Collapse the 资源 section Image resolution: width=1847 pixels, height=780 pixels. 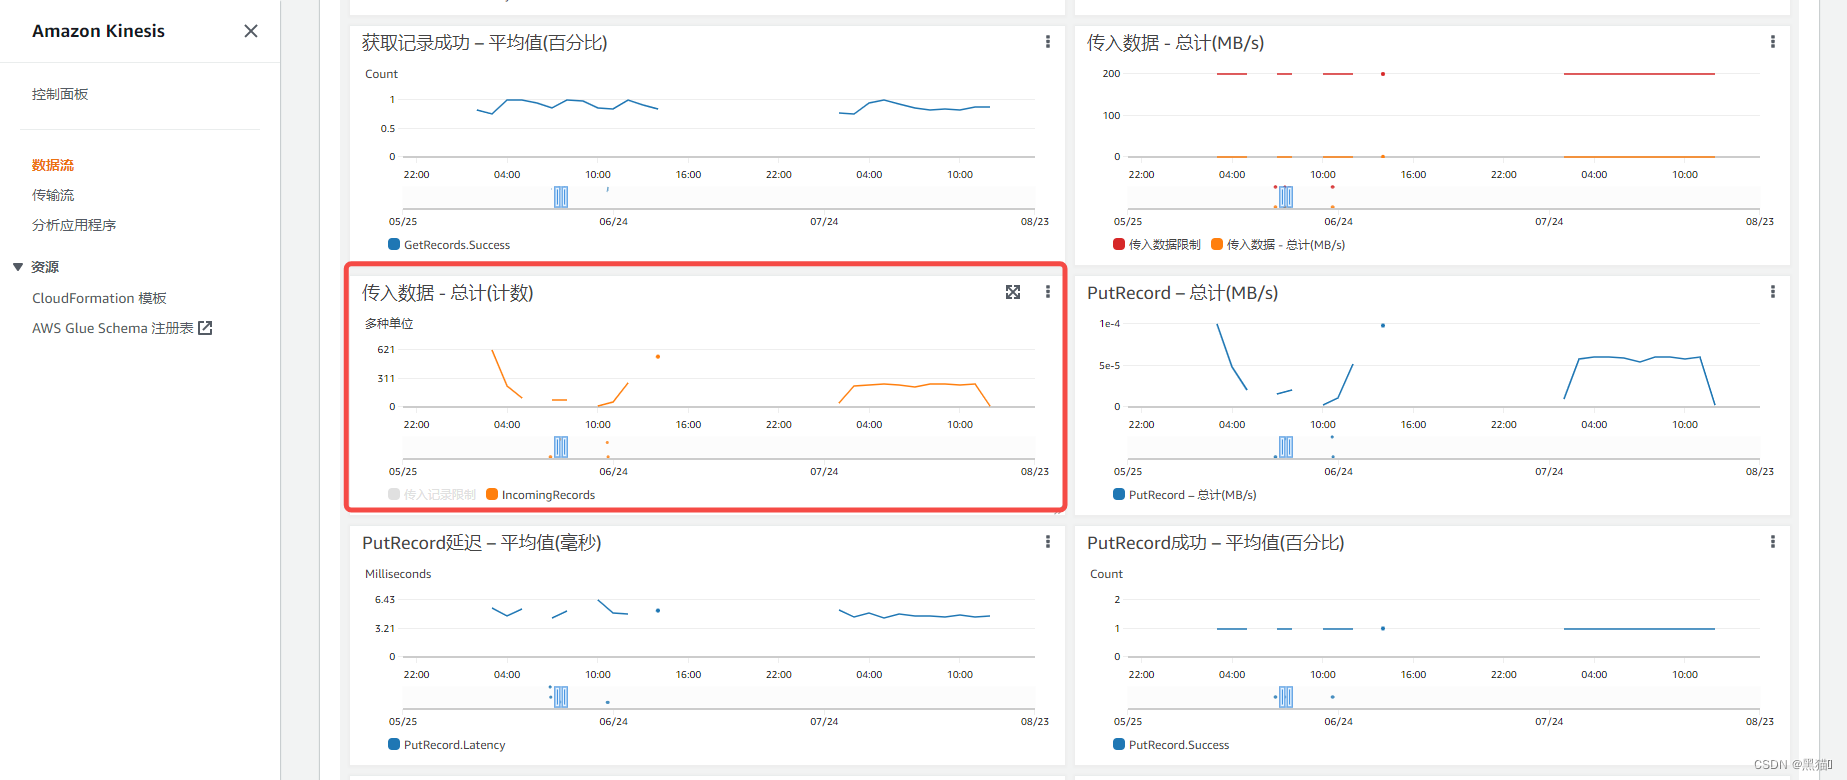(x=18, y=267)
